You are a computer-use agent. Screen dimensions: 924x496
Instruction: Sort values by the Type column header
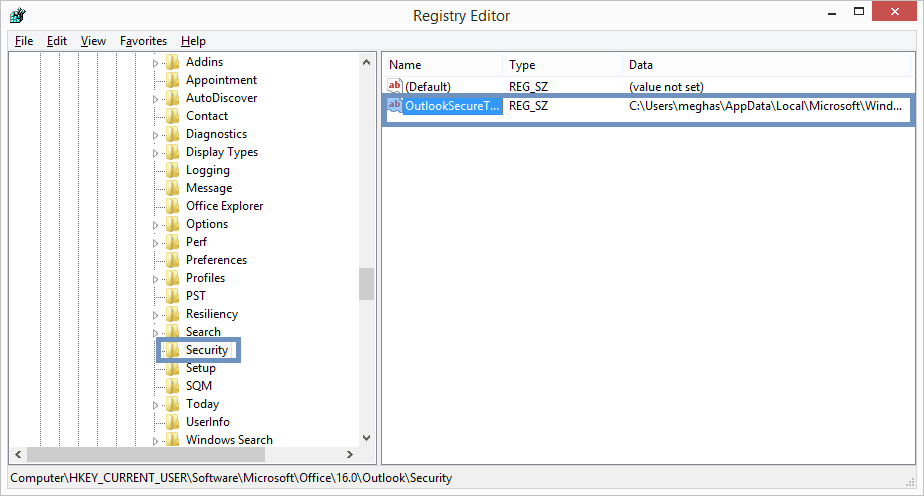(562, 65)
